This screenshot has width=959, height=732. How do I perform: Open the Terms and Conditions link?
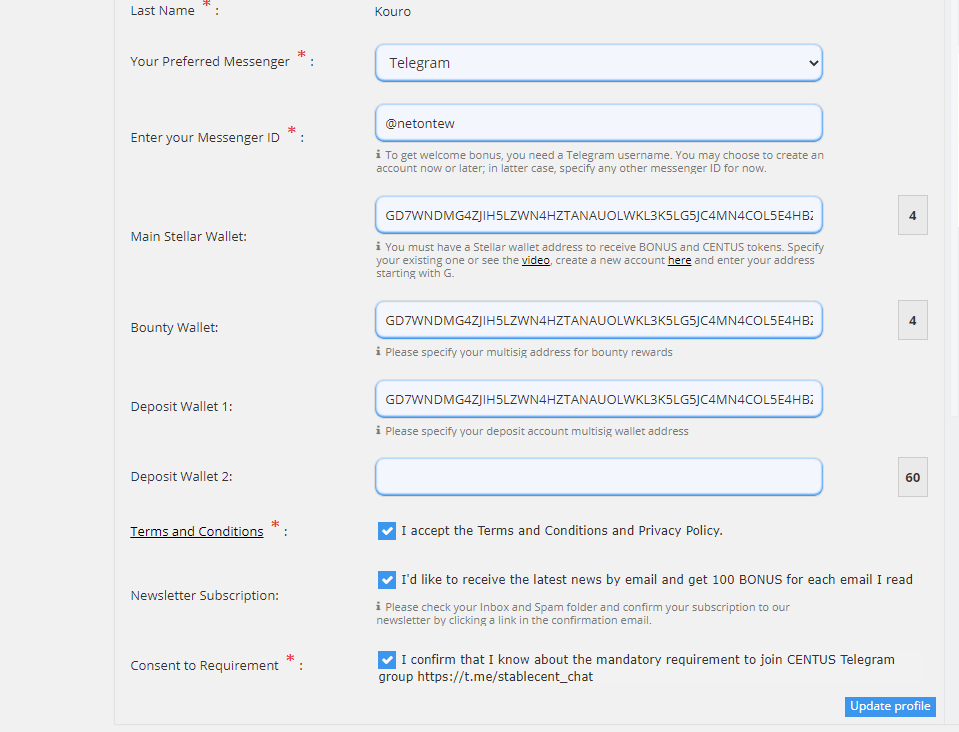point(196,532)
